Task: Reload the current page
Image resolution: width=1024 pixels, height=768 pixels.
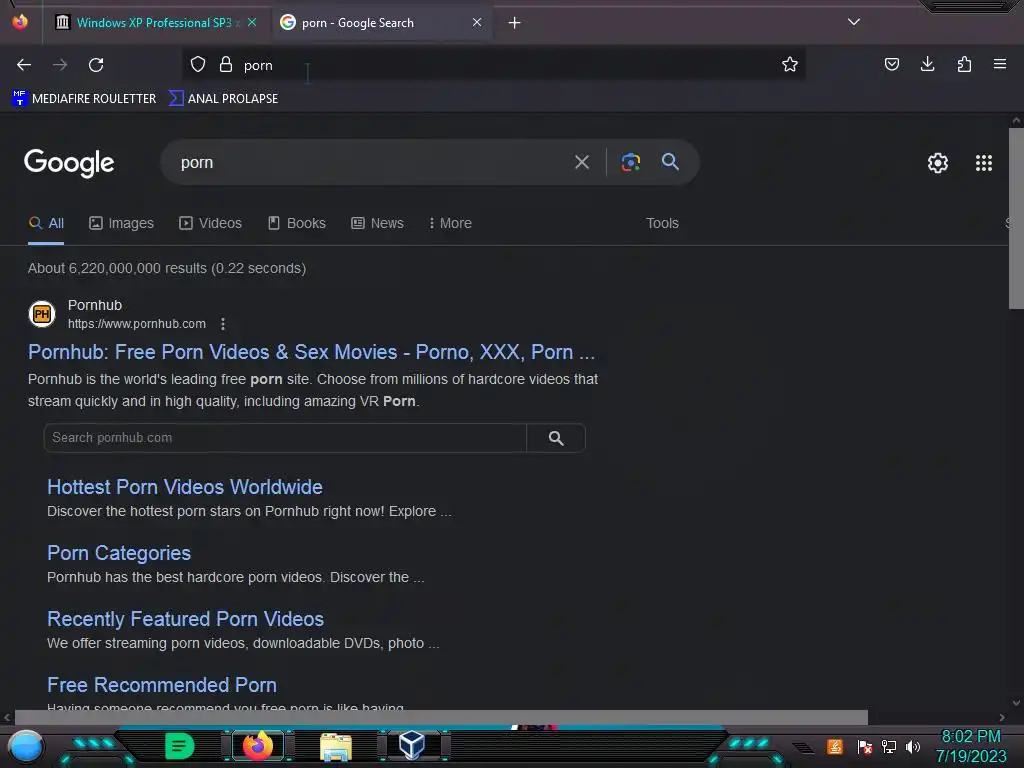Action: tap(96, 65)
